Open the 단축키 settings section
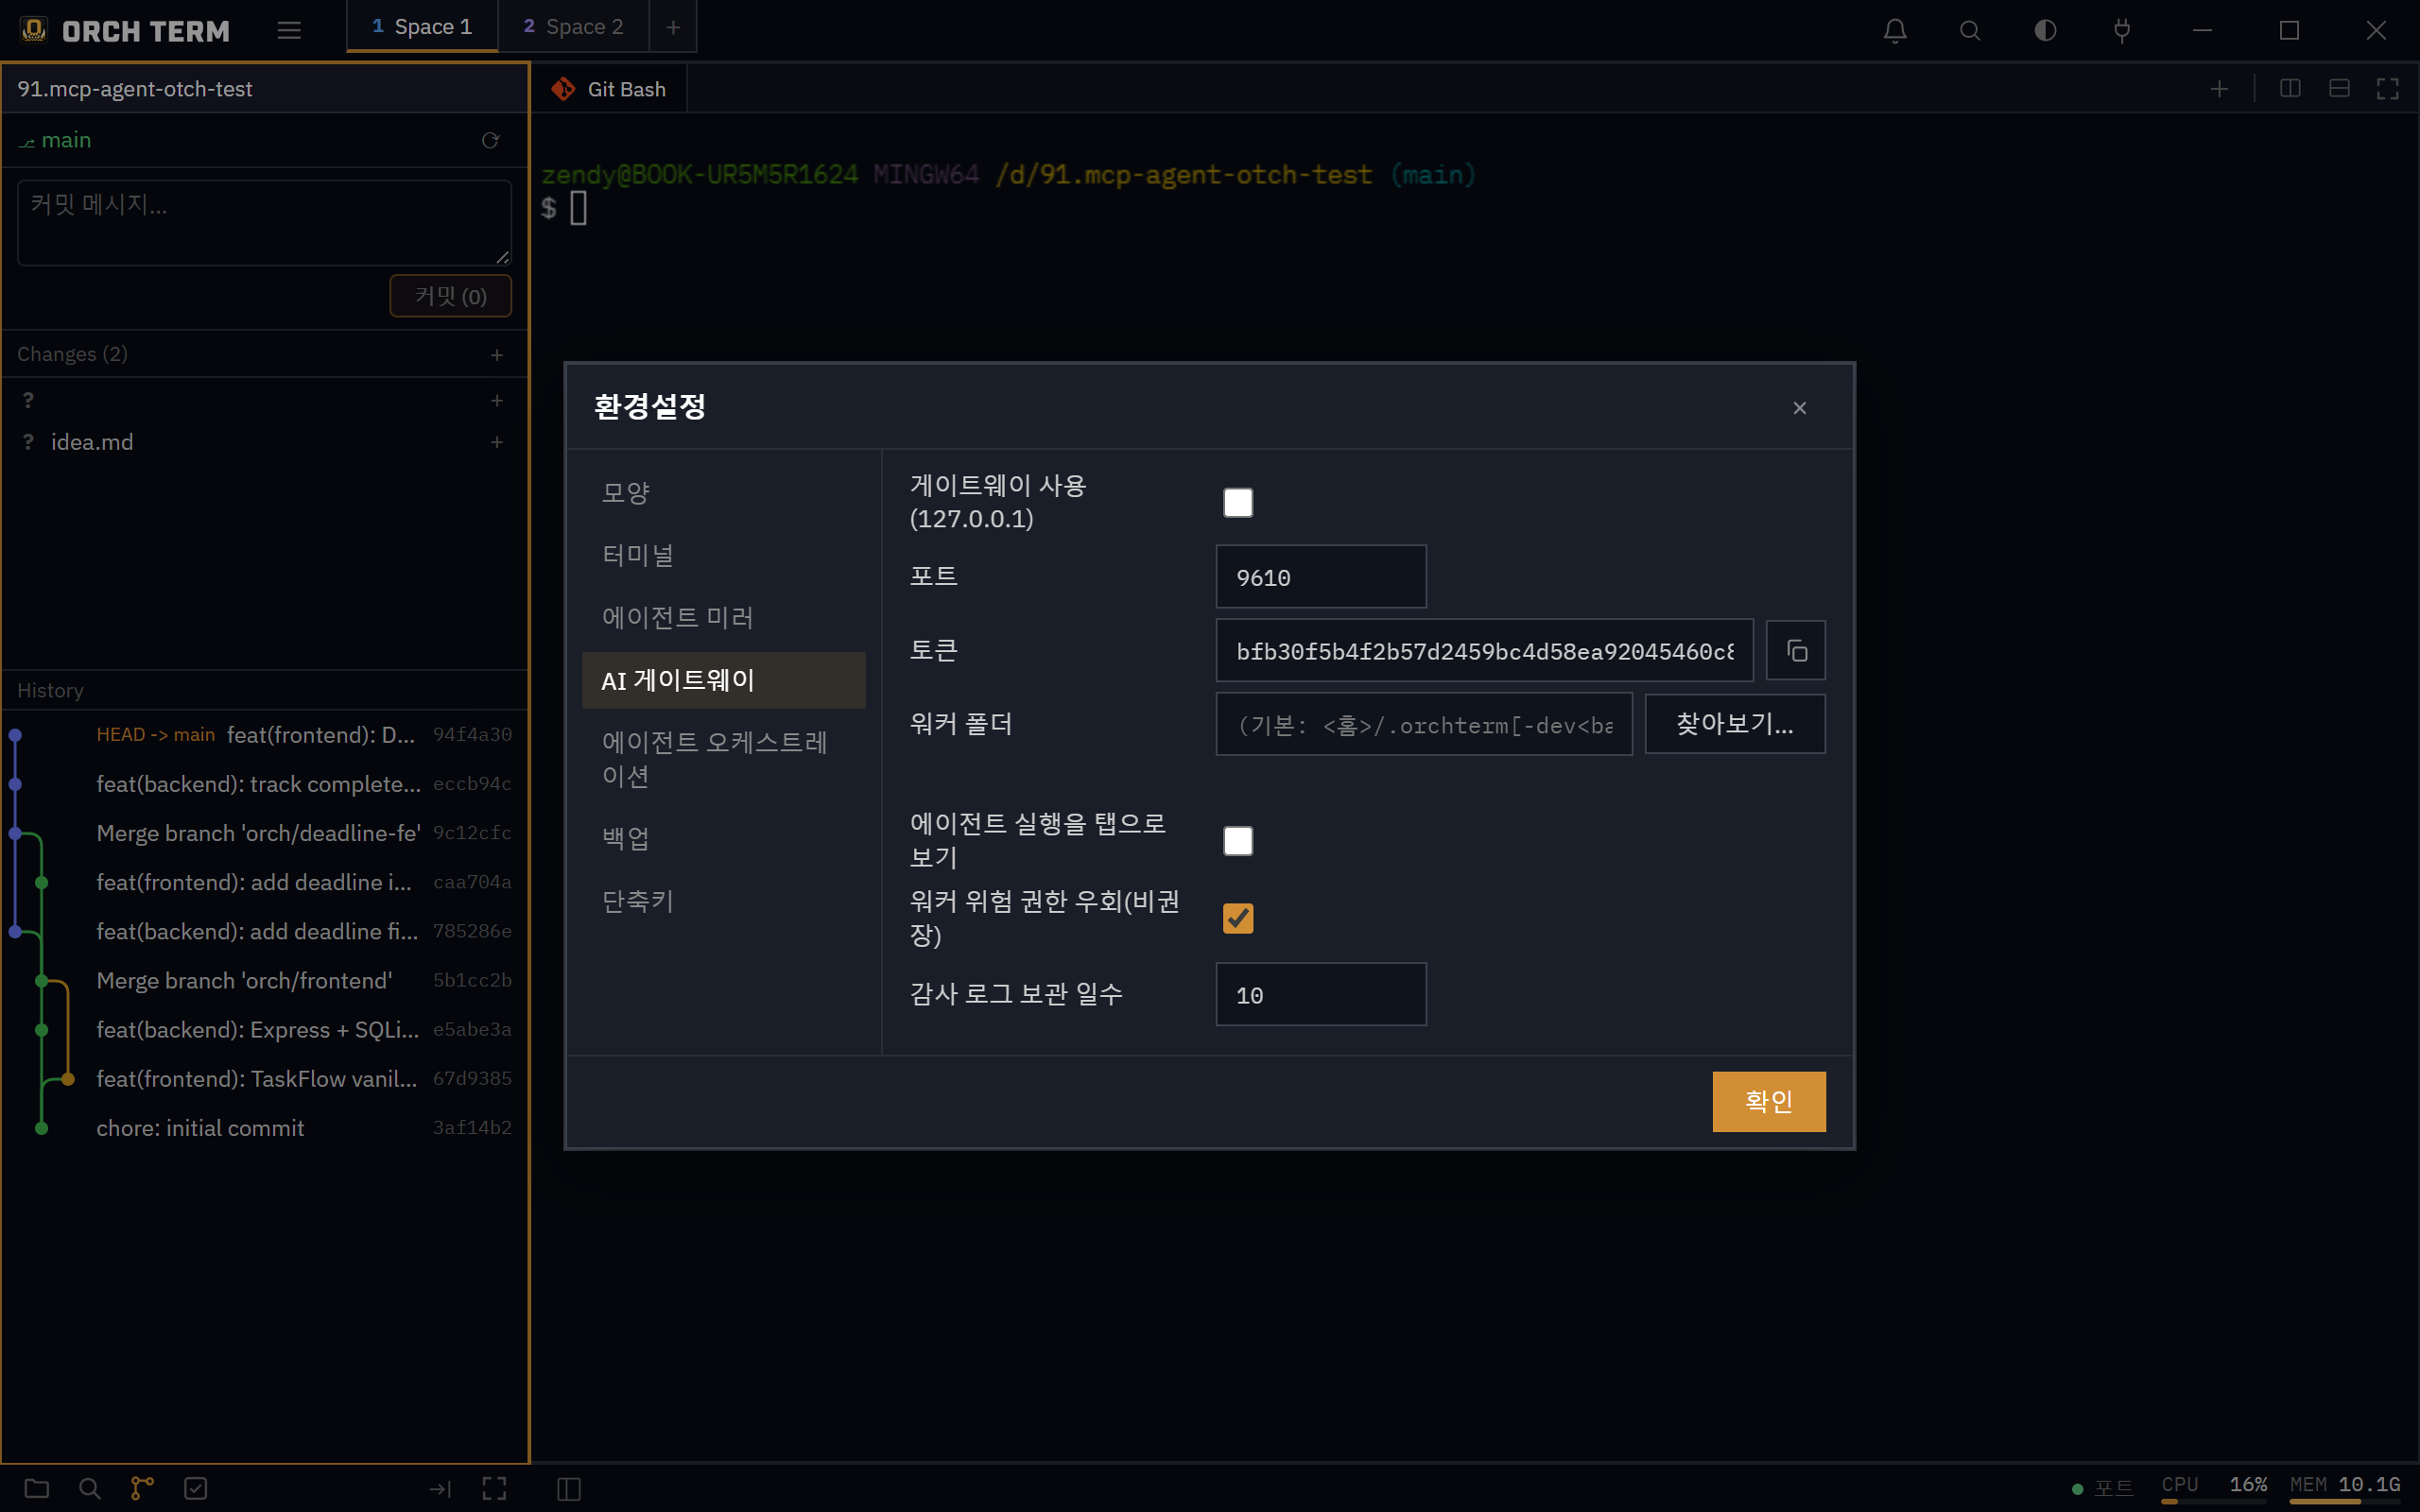The image size is (2420, 1512). click(x=723, y=901)
